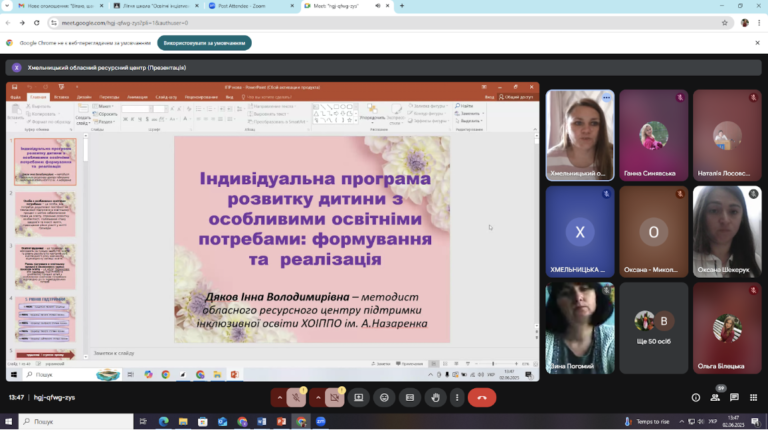
Task: Expand video settings arrow beside camera
Action: click(x=318, y=398)
